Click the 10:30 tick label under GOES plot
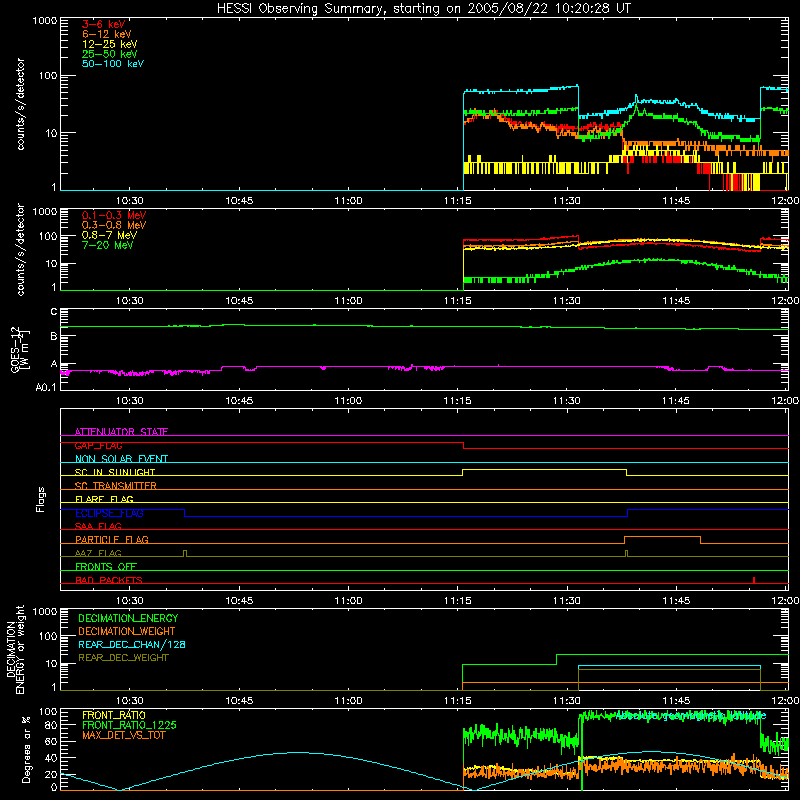Screen dimensions: 800x800 pos(130,401)
